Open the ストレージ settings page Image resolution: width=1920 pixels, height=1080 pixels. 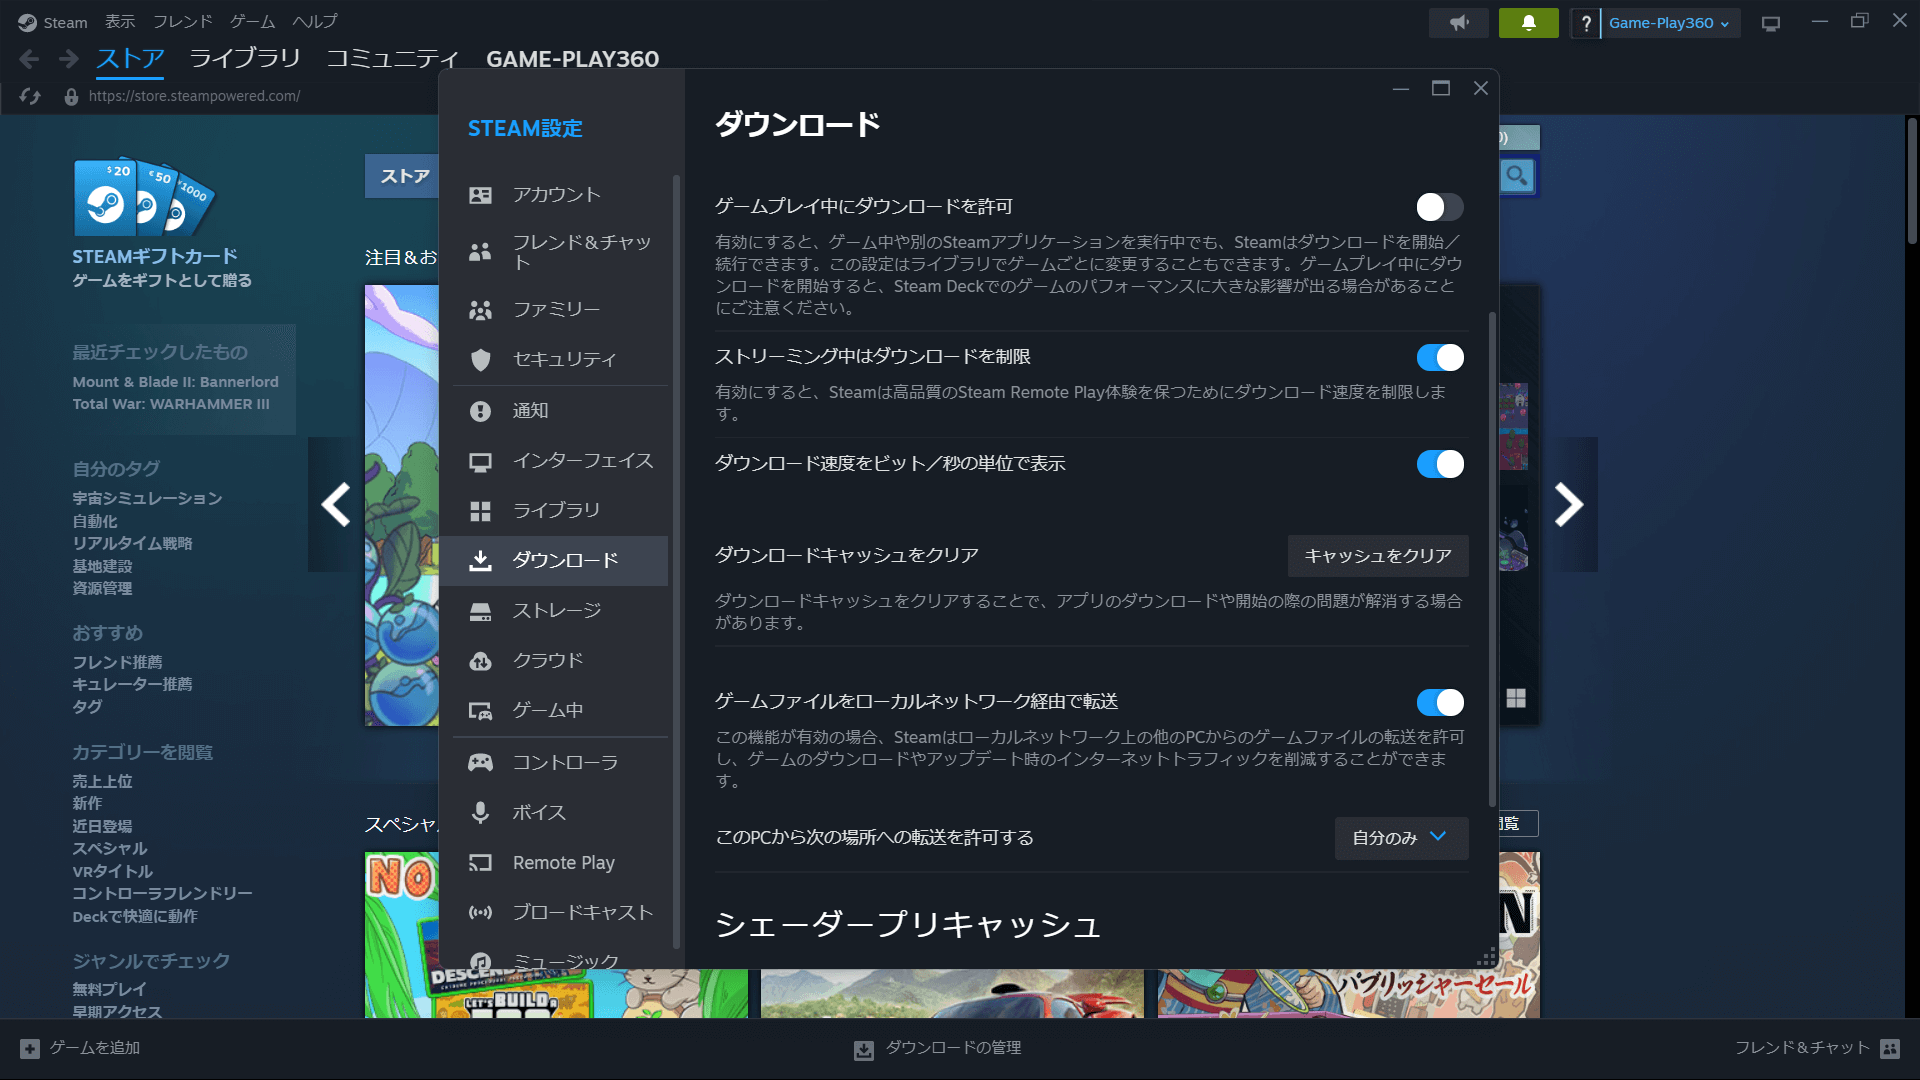click(x=556, y=610)
